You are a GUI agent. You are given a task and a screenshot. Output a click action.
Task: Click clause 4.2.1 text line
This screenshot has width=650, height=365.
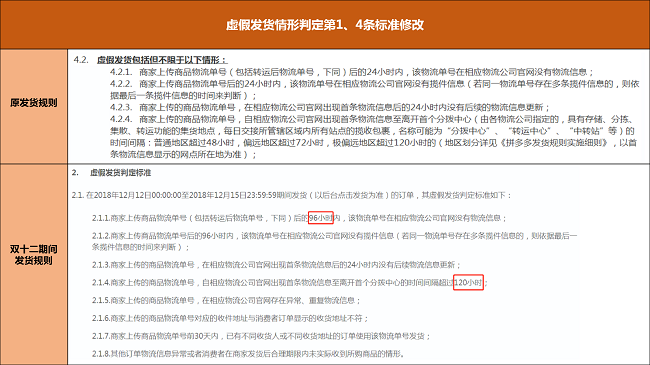click(x=352, y=72)
